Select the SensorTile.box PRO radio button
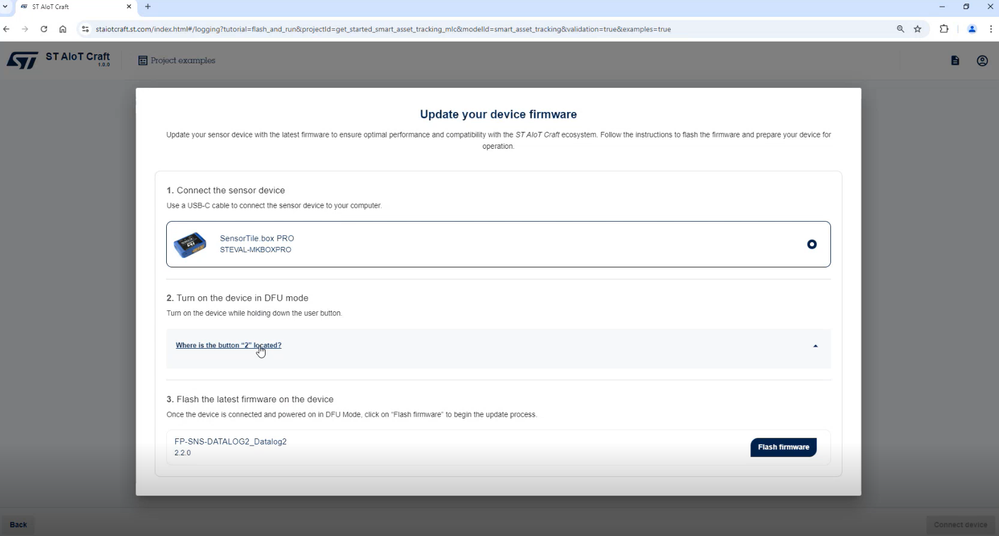Viewport: 999px width, 536px height. coord(812,244)
